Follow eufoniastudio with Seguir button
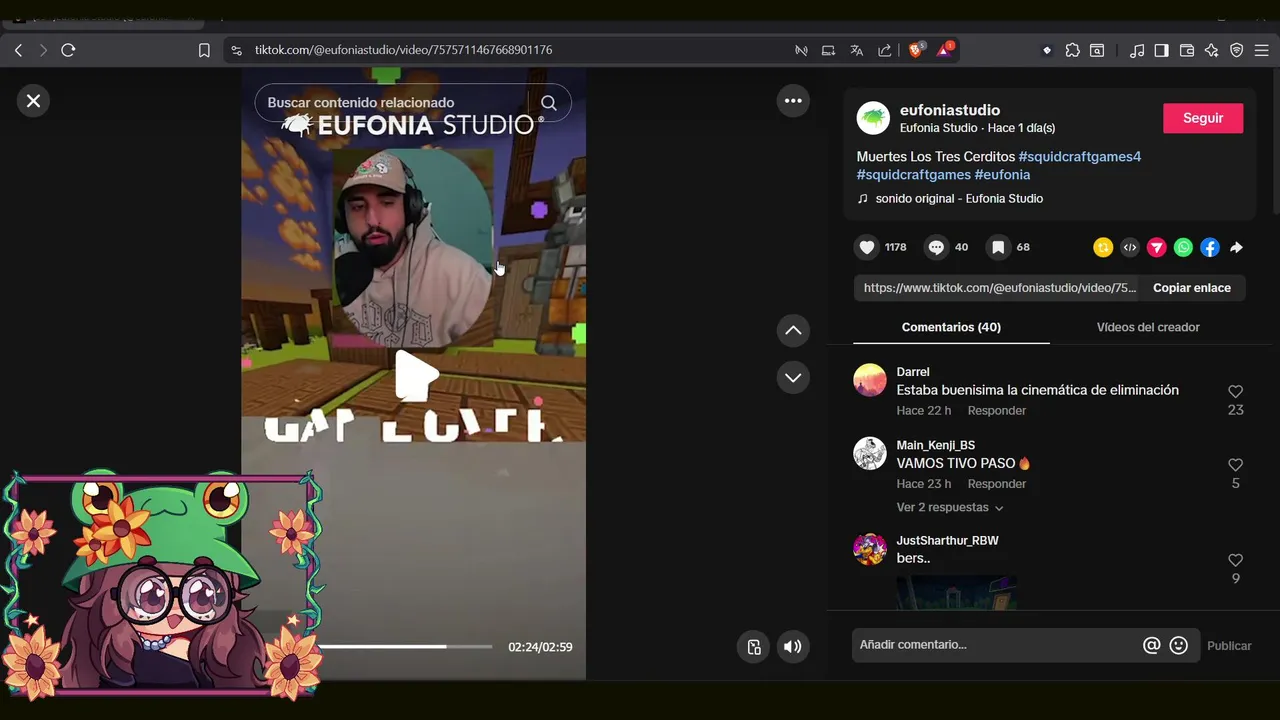This screenshot has height=720, width=1280. coord(1203,118)
